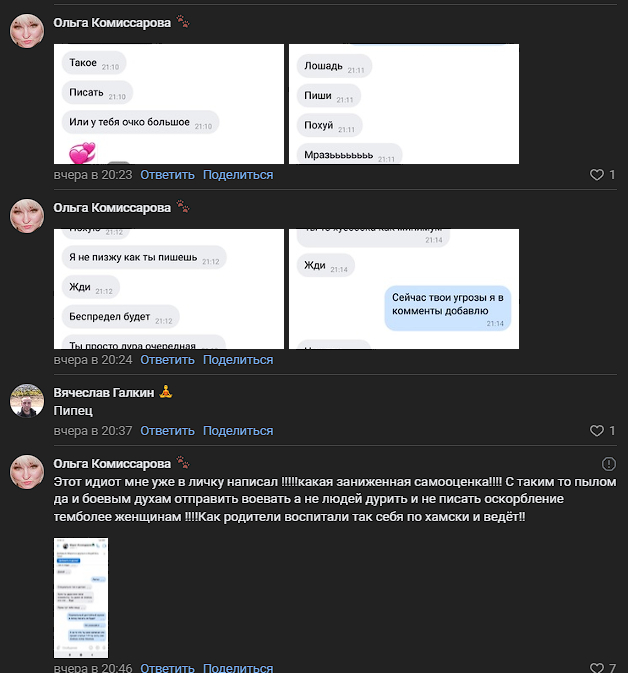This screenshot has width=628, height=673.
Task: Open the screenshot containing "Лошадь" message
Action: click(x=404, y=104)
